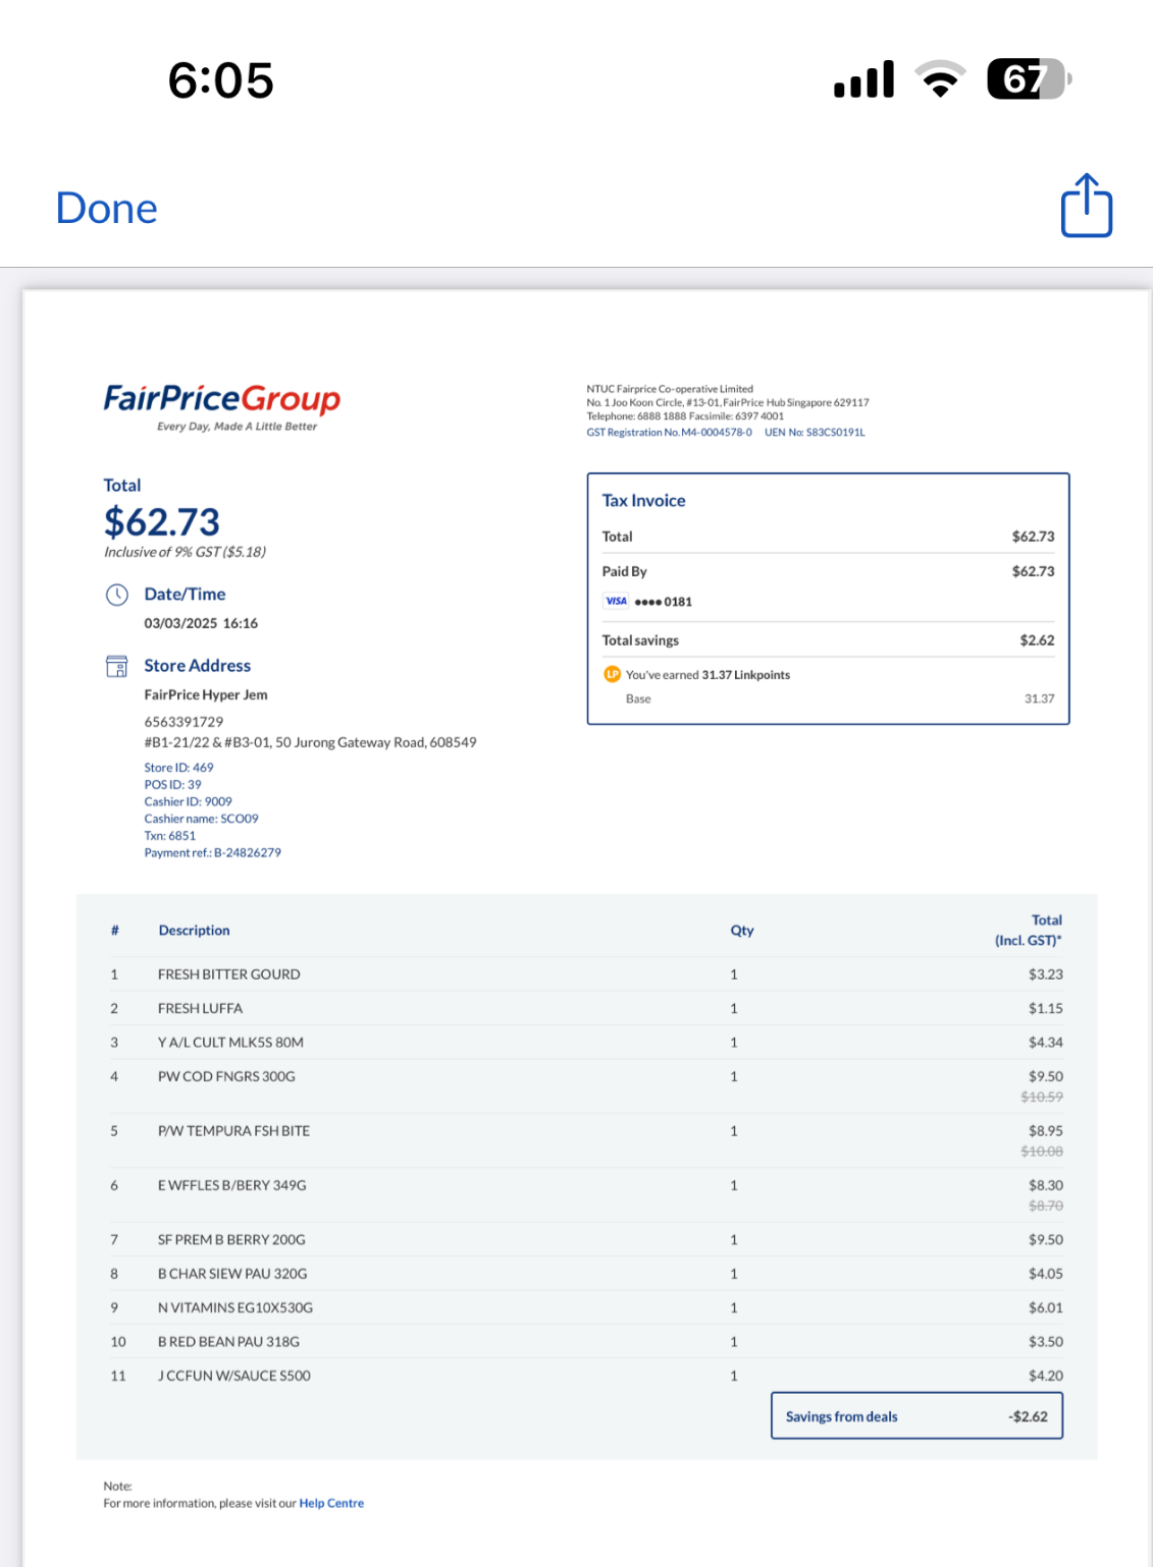Image resolution: width=1153 pixels, height=1567 pixels.
Task: Select the POS ID: 39 line
Action: (x=173, y=784)
